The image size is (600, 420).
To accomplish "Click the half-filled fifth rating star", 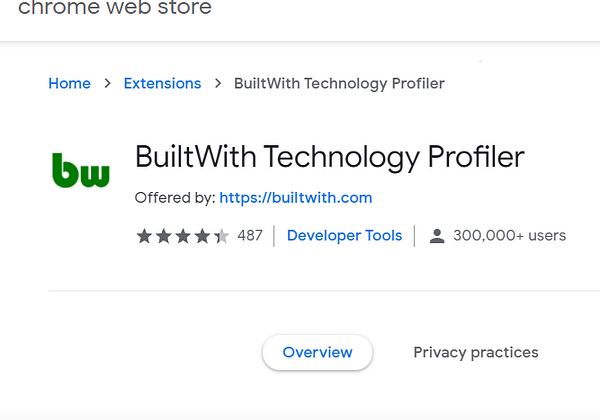I will (x=221, y=236).
